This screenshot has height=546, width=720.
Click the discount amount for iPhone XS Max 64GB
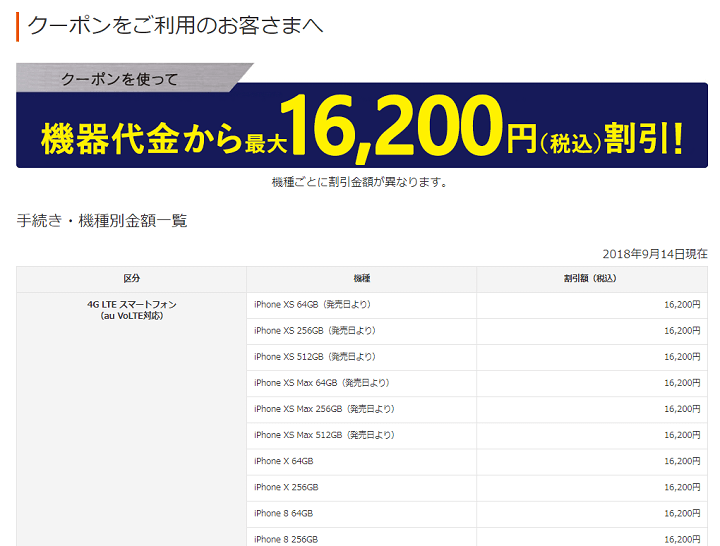[682, 383]
